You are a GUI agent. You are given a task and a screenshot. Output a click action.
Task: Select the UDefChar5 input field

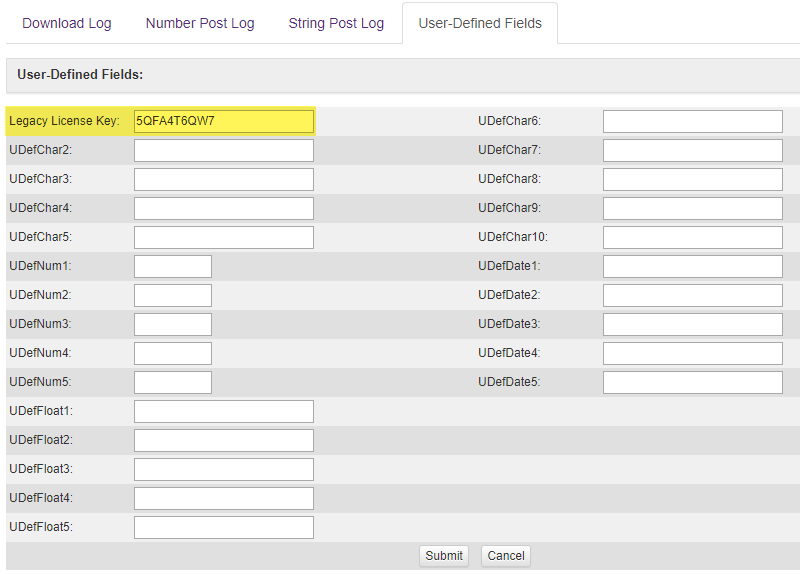tap(224, 237)
